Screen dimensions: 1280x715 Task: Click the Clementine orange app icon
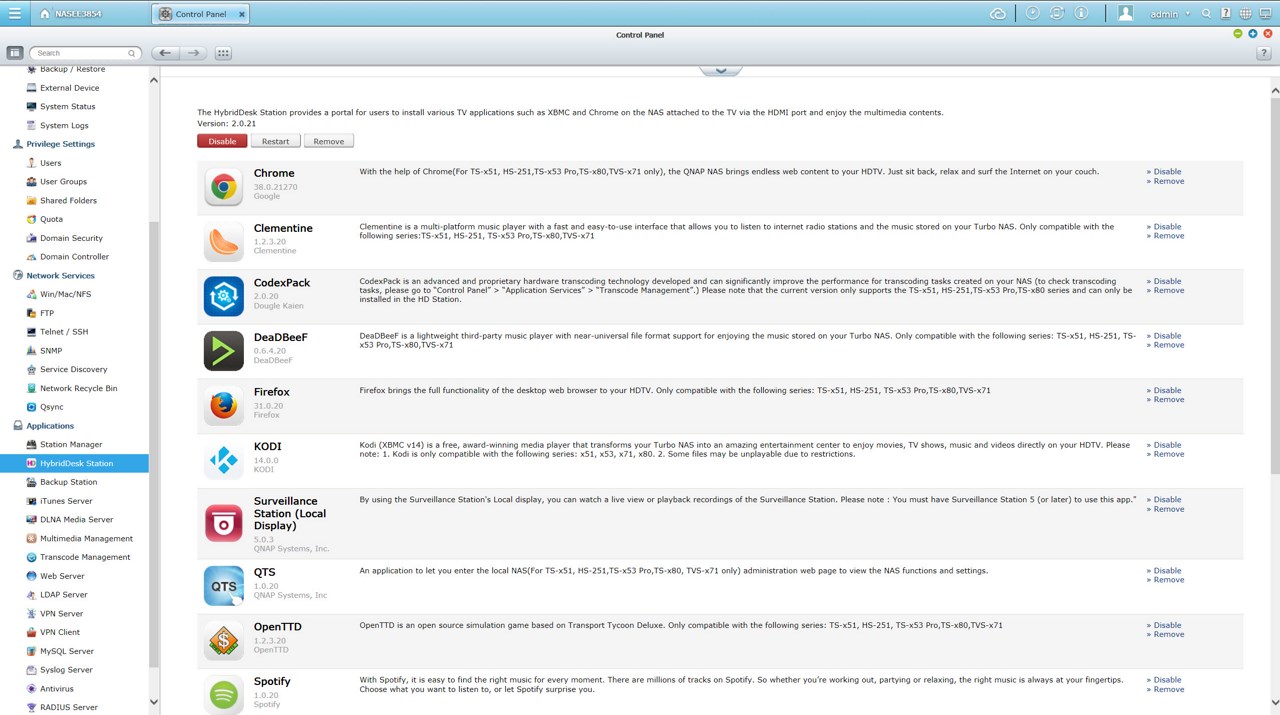(223, 242)
